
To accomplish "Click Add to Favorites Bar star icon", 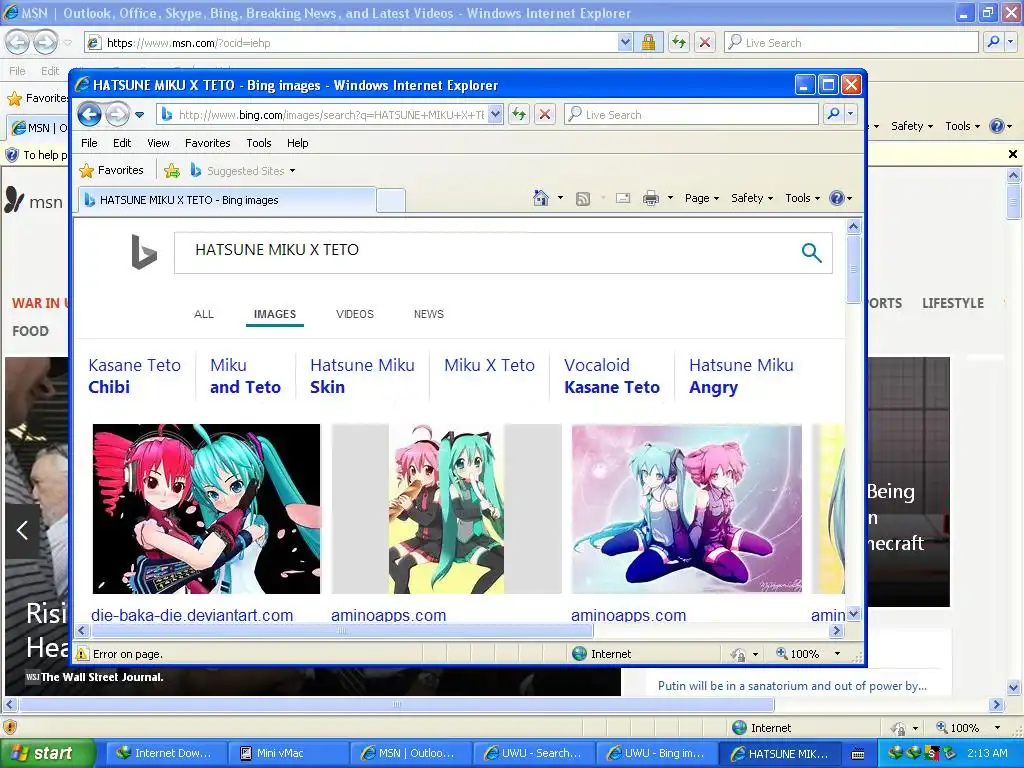I will click(172, 171).
